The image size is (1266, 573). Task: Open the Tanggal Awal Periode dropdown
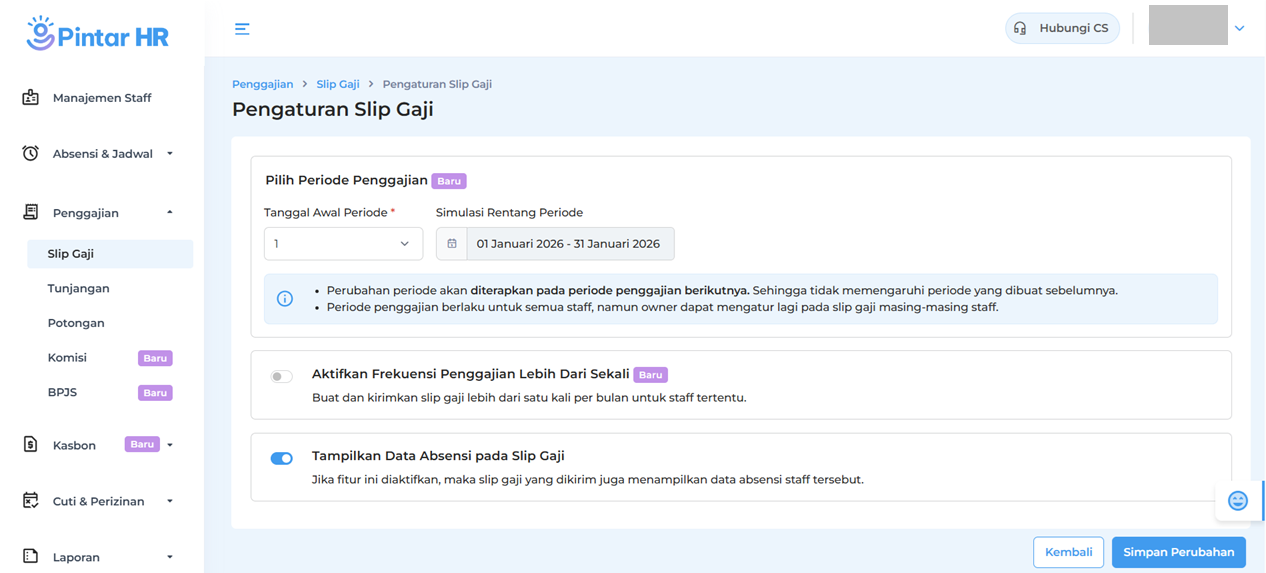coord(343,244)
